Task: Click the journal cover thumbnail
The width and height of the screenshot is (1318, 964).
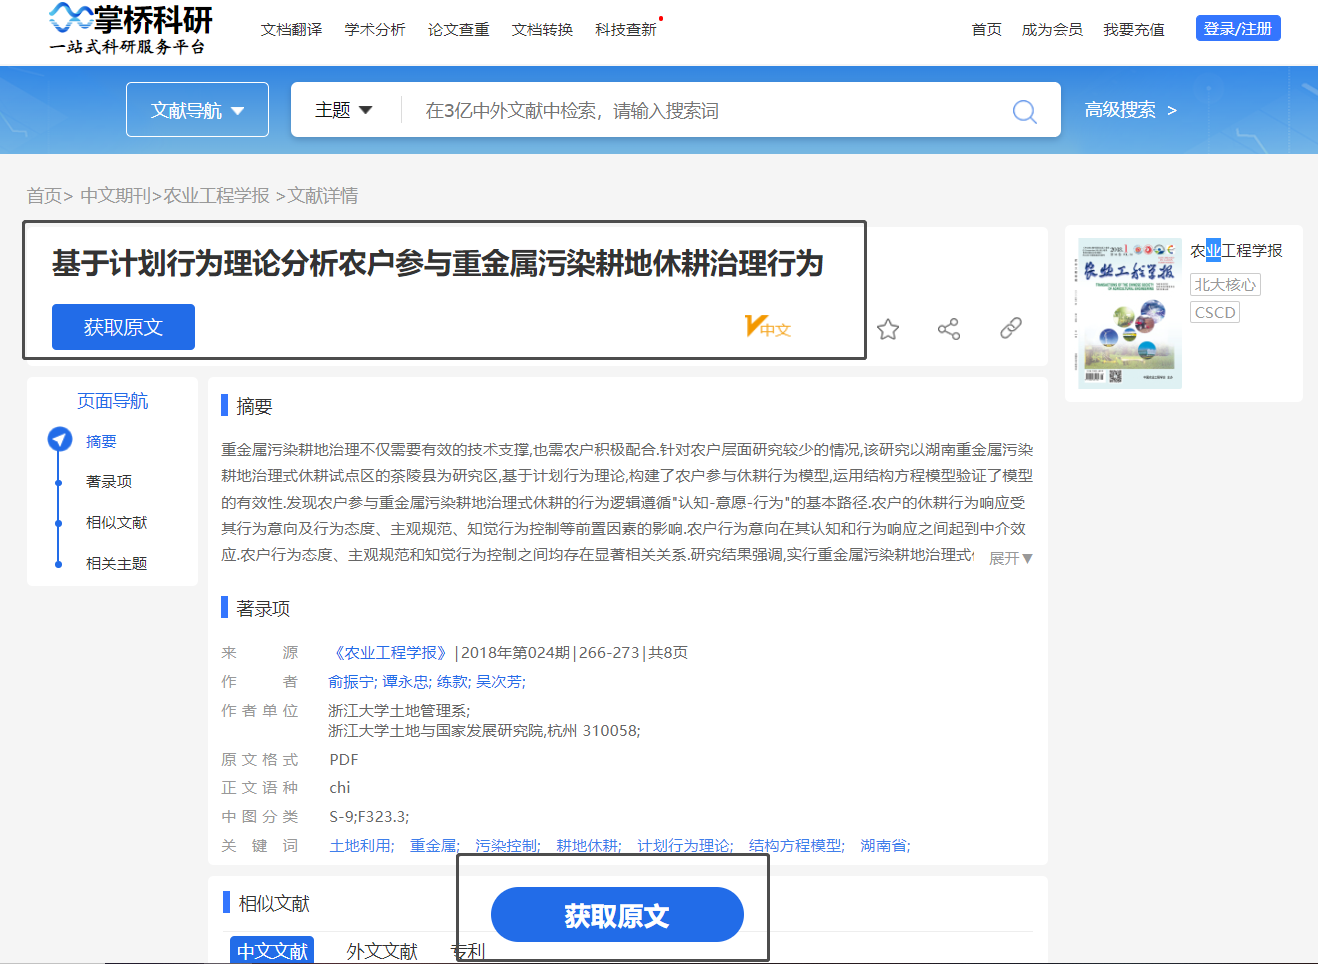Action: pos(1129,313)
